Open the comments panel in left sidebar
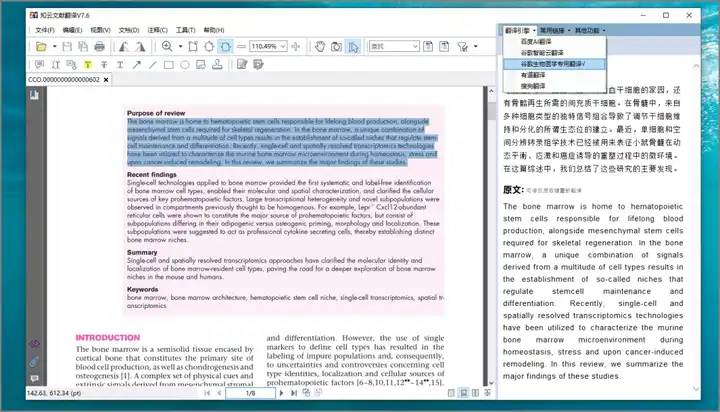 point(34,379)
